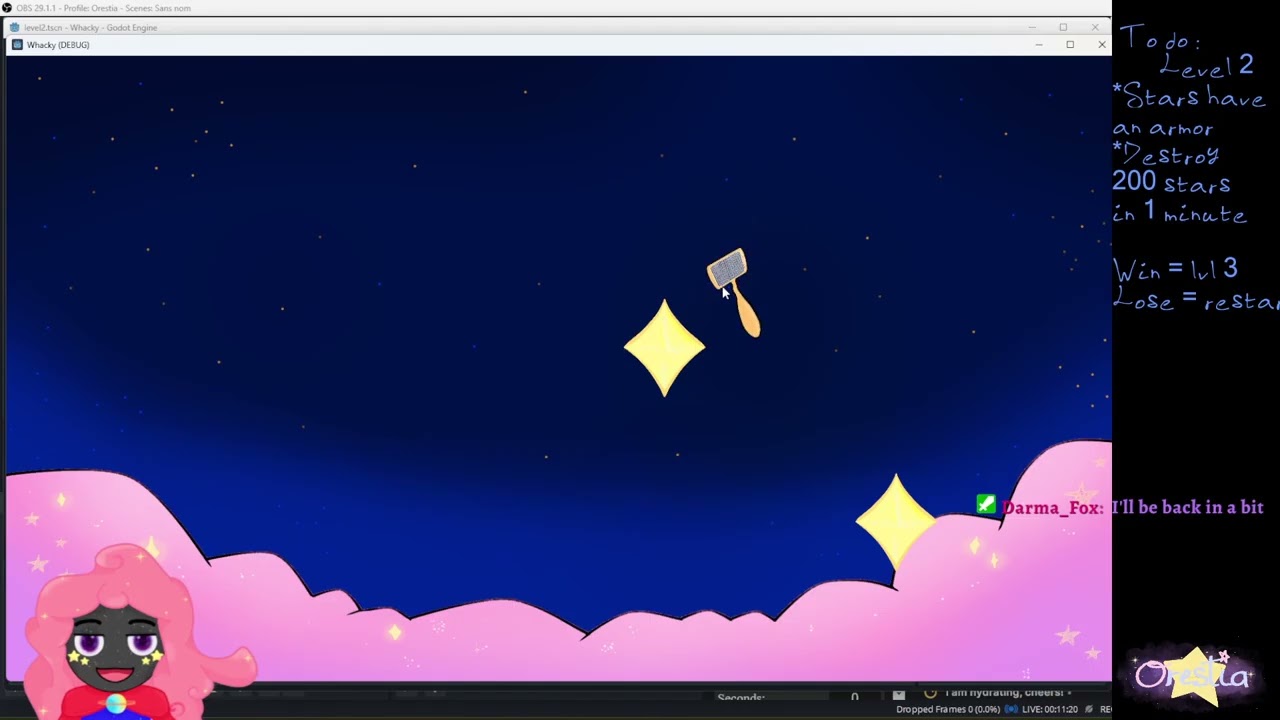Click the 'an armor' note line
Viewport: 1280px width, 720px height.
click(x=1163, y=128)
